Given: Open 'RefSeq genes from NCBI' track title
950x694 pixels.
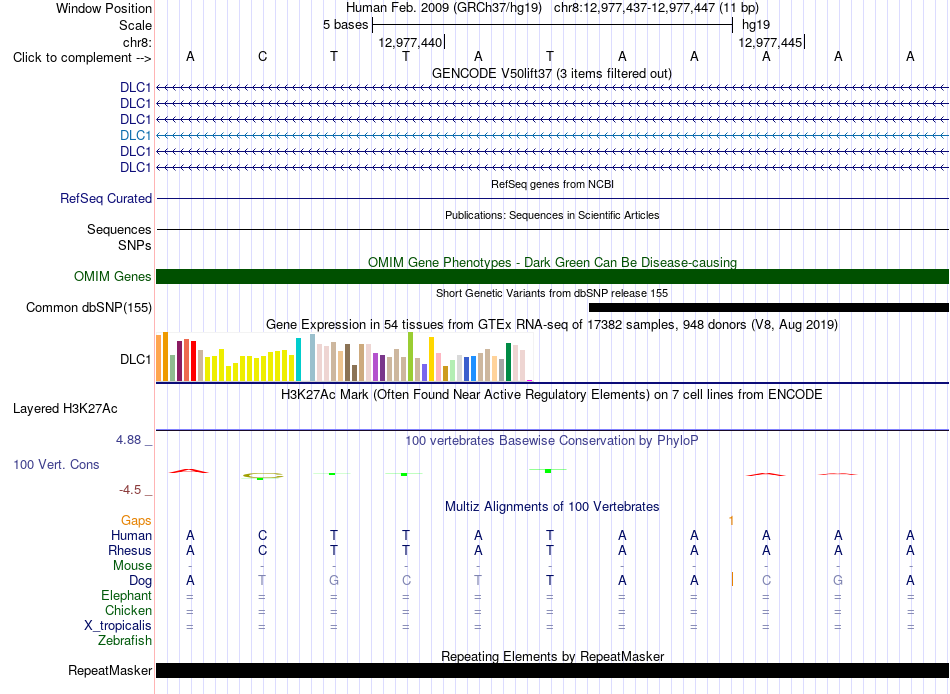Looking at the screenshot, I should 552,184.
